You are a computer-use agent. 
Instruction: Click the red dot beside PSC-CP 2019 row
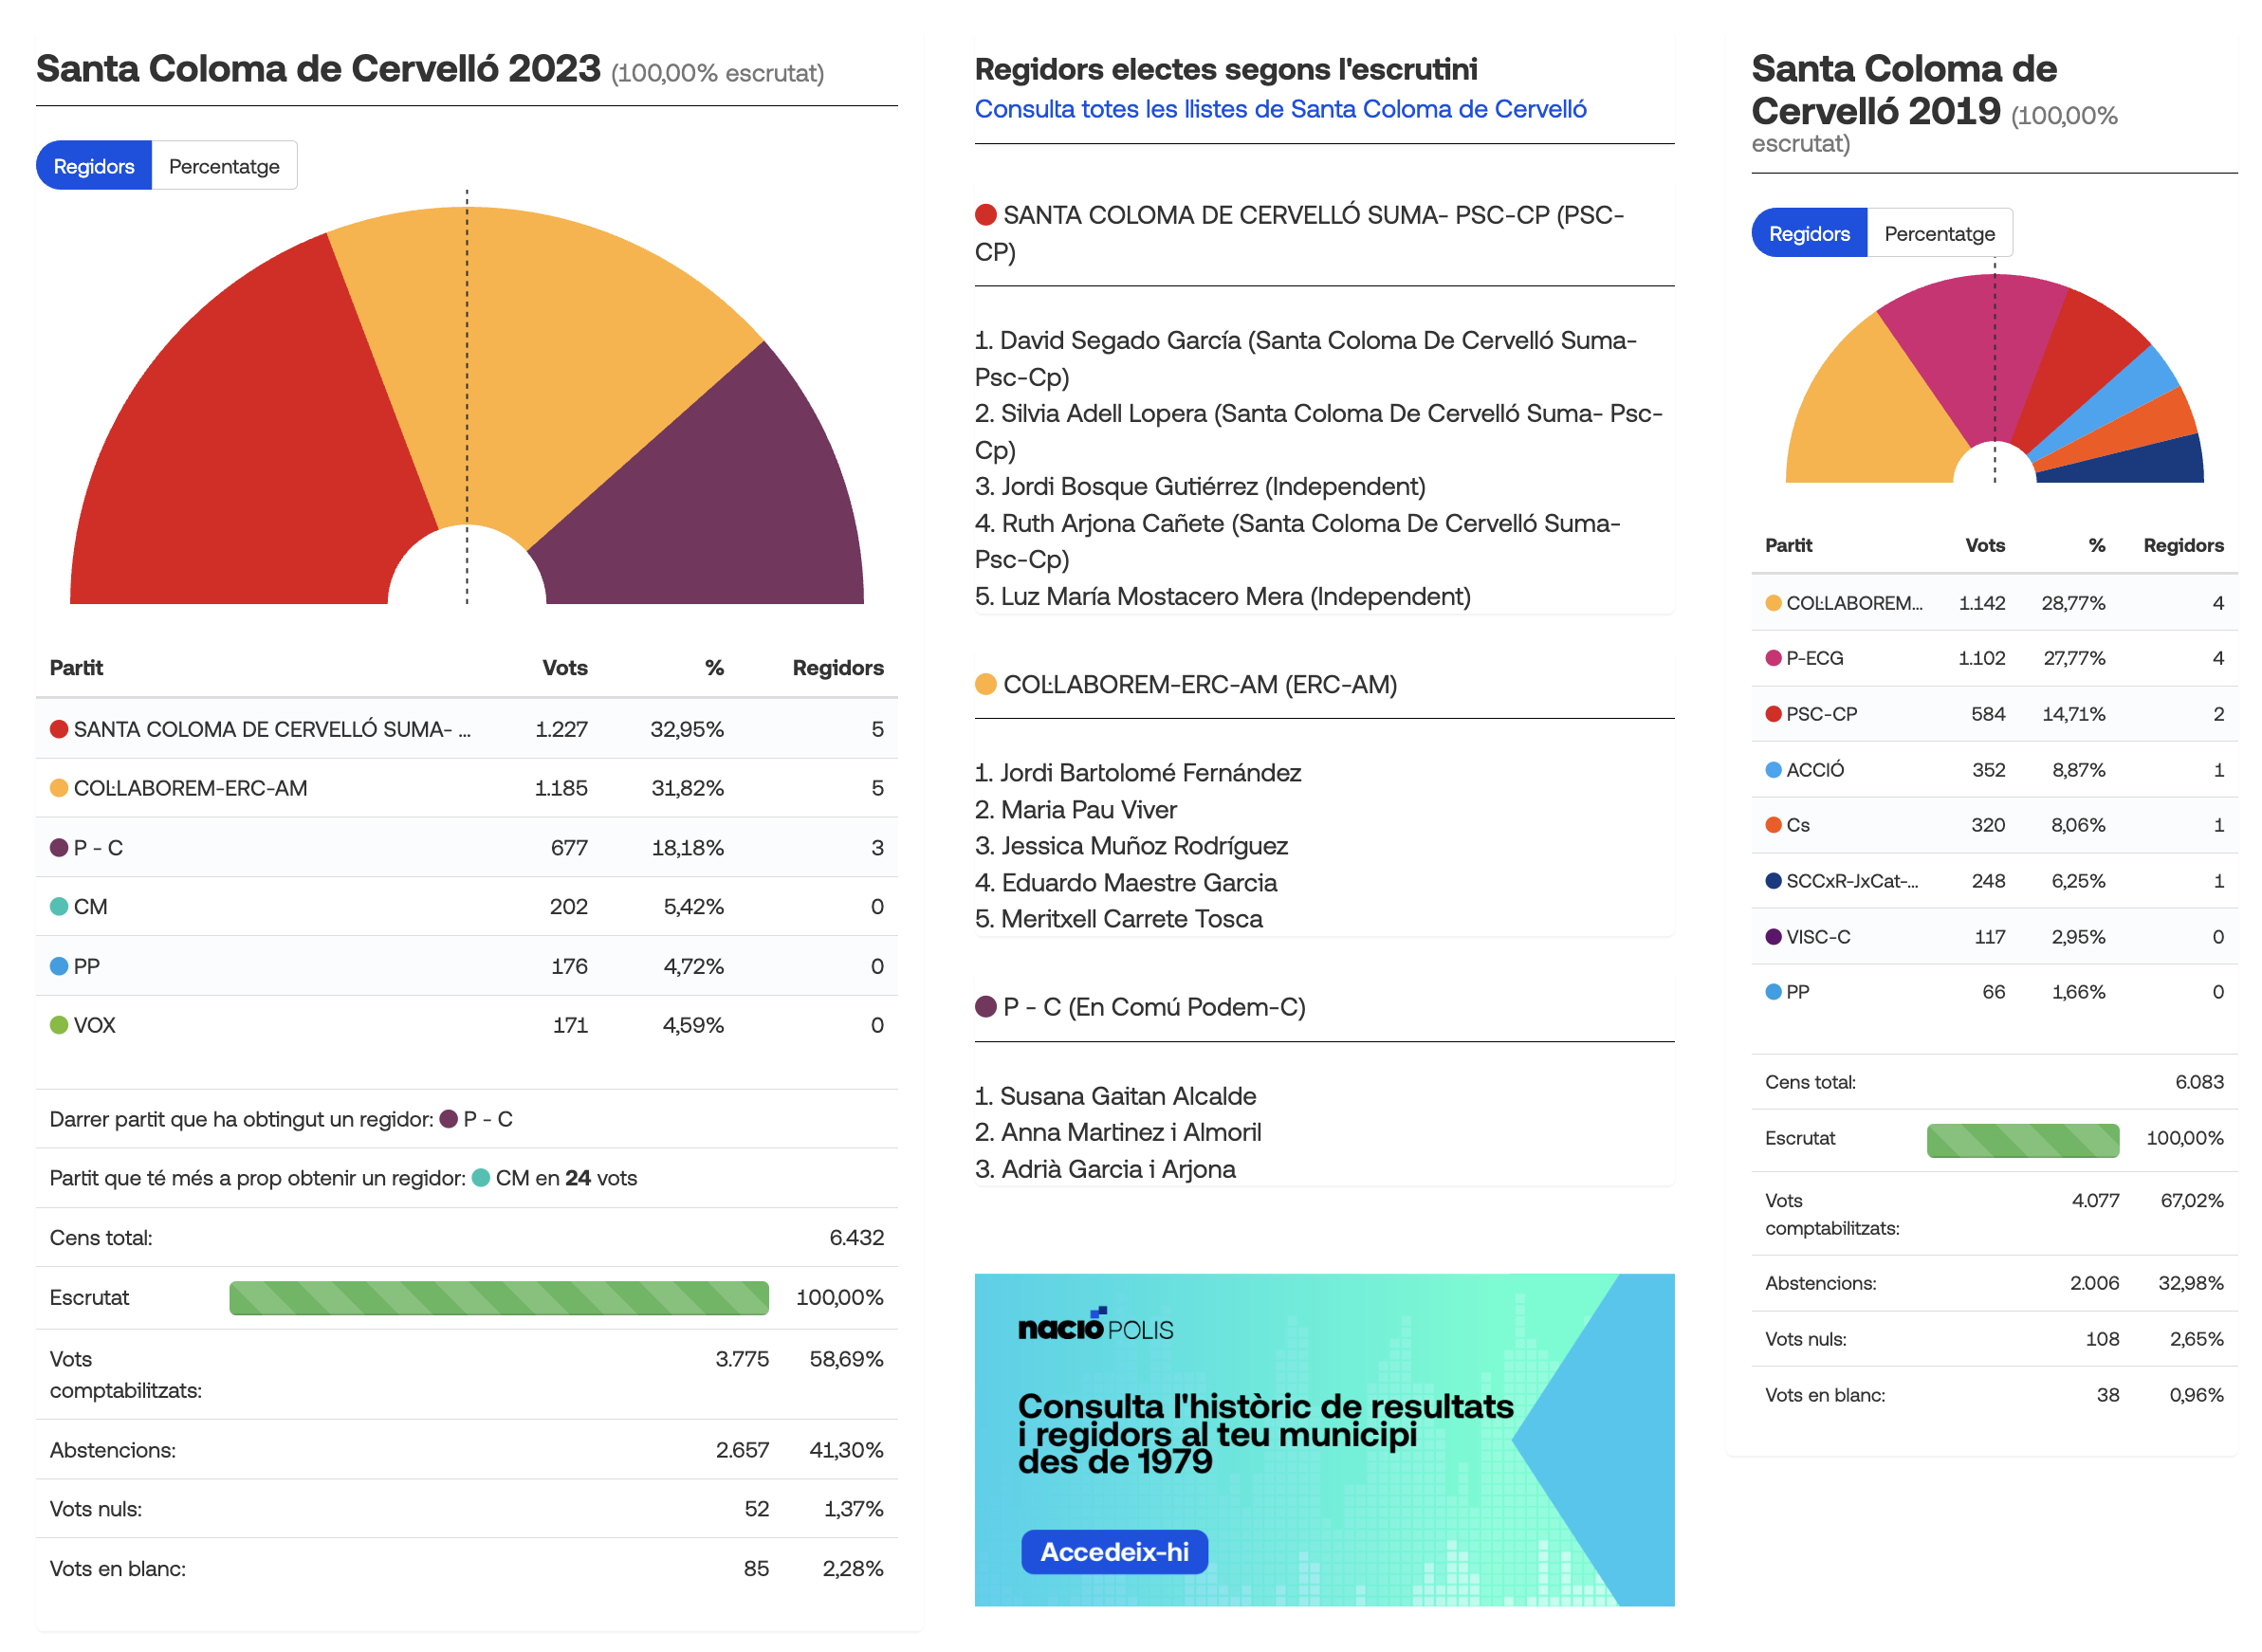pos(1773,714)
